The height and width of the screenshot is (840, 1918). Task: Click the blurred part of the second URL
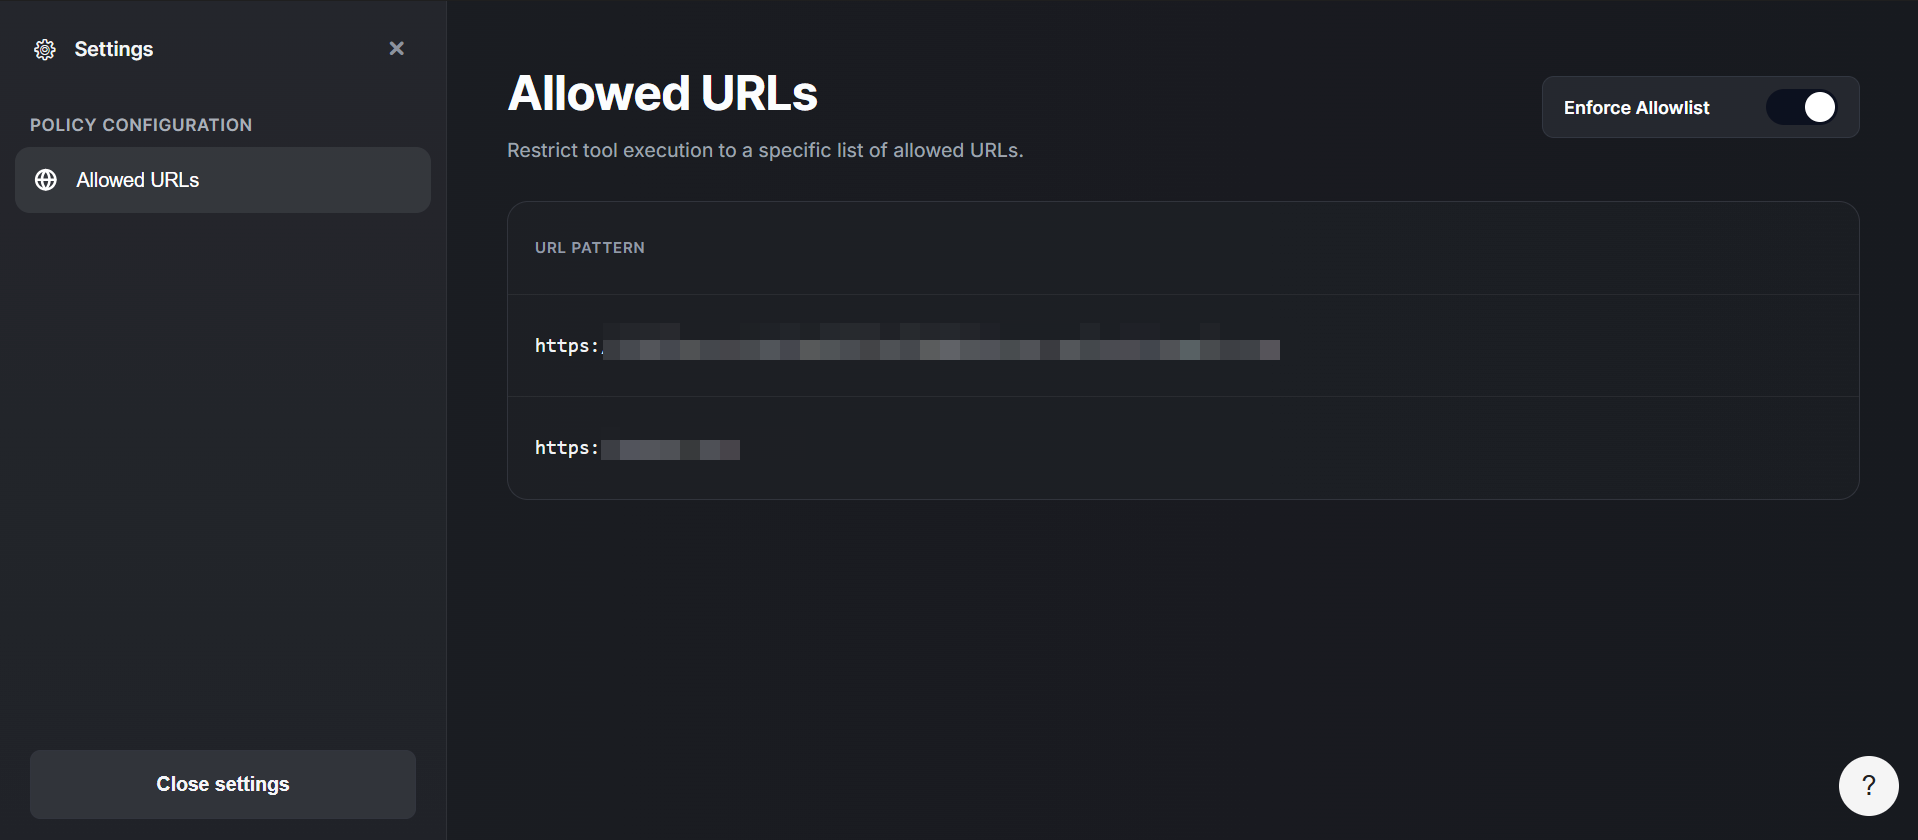pyautogui.click(x=670, y=449)
